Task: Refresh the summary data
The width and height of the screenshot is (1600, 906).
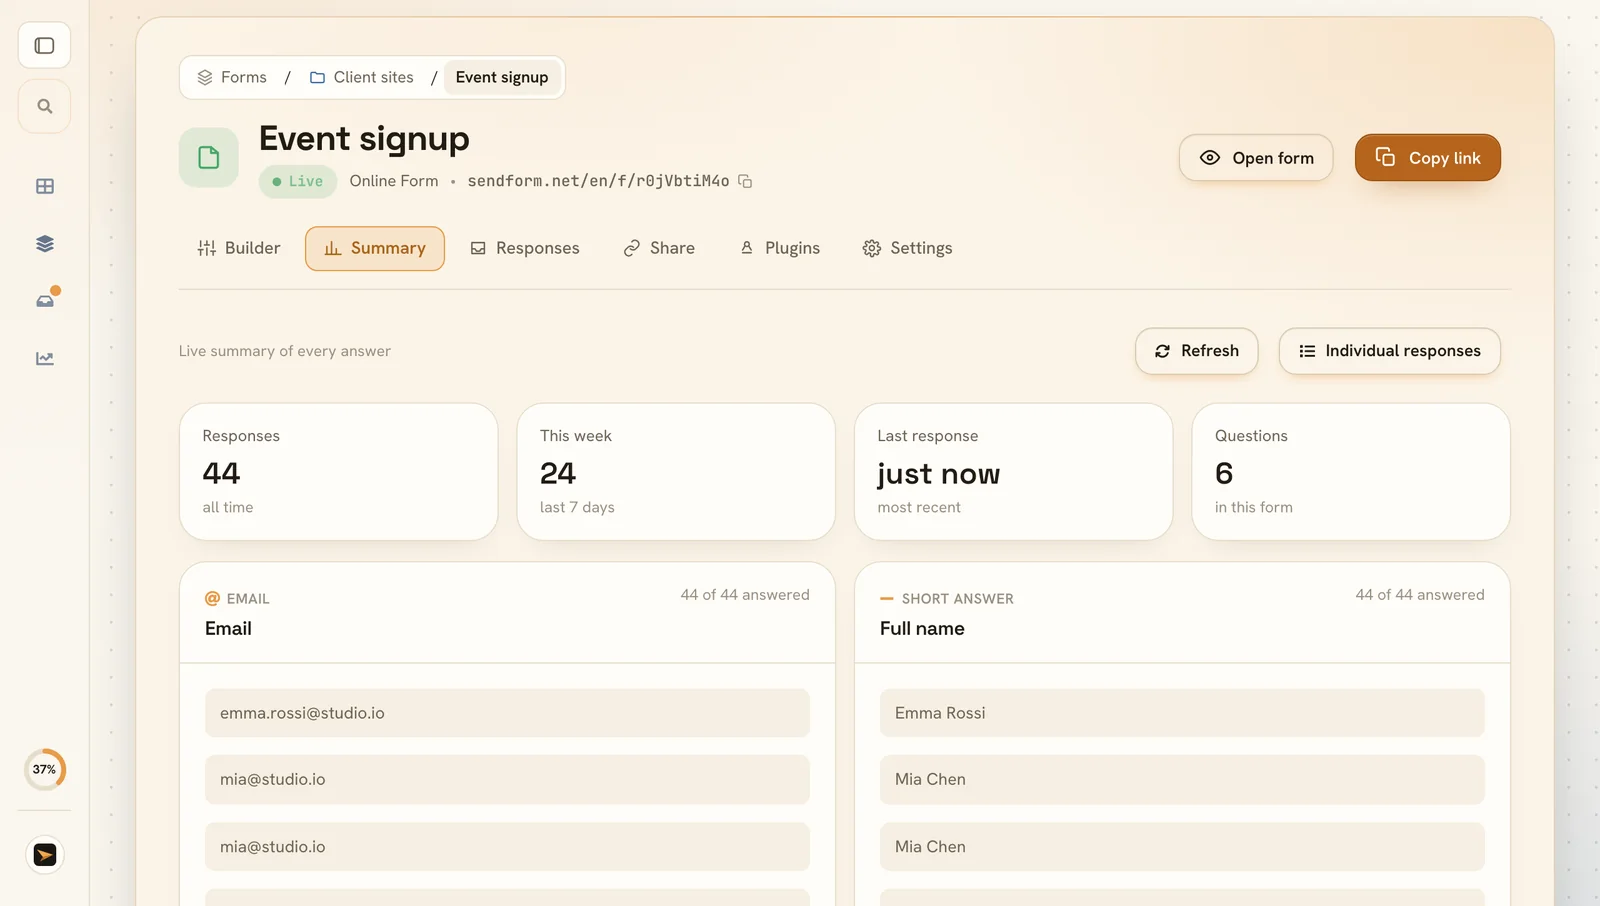Action: tap(1196, 351)
